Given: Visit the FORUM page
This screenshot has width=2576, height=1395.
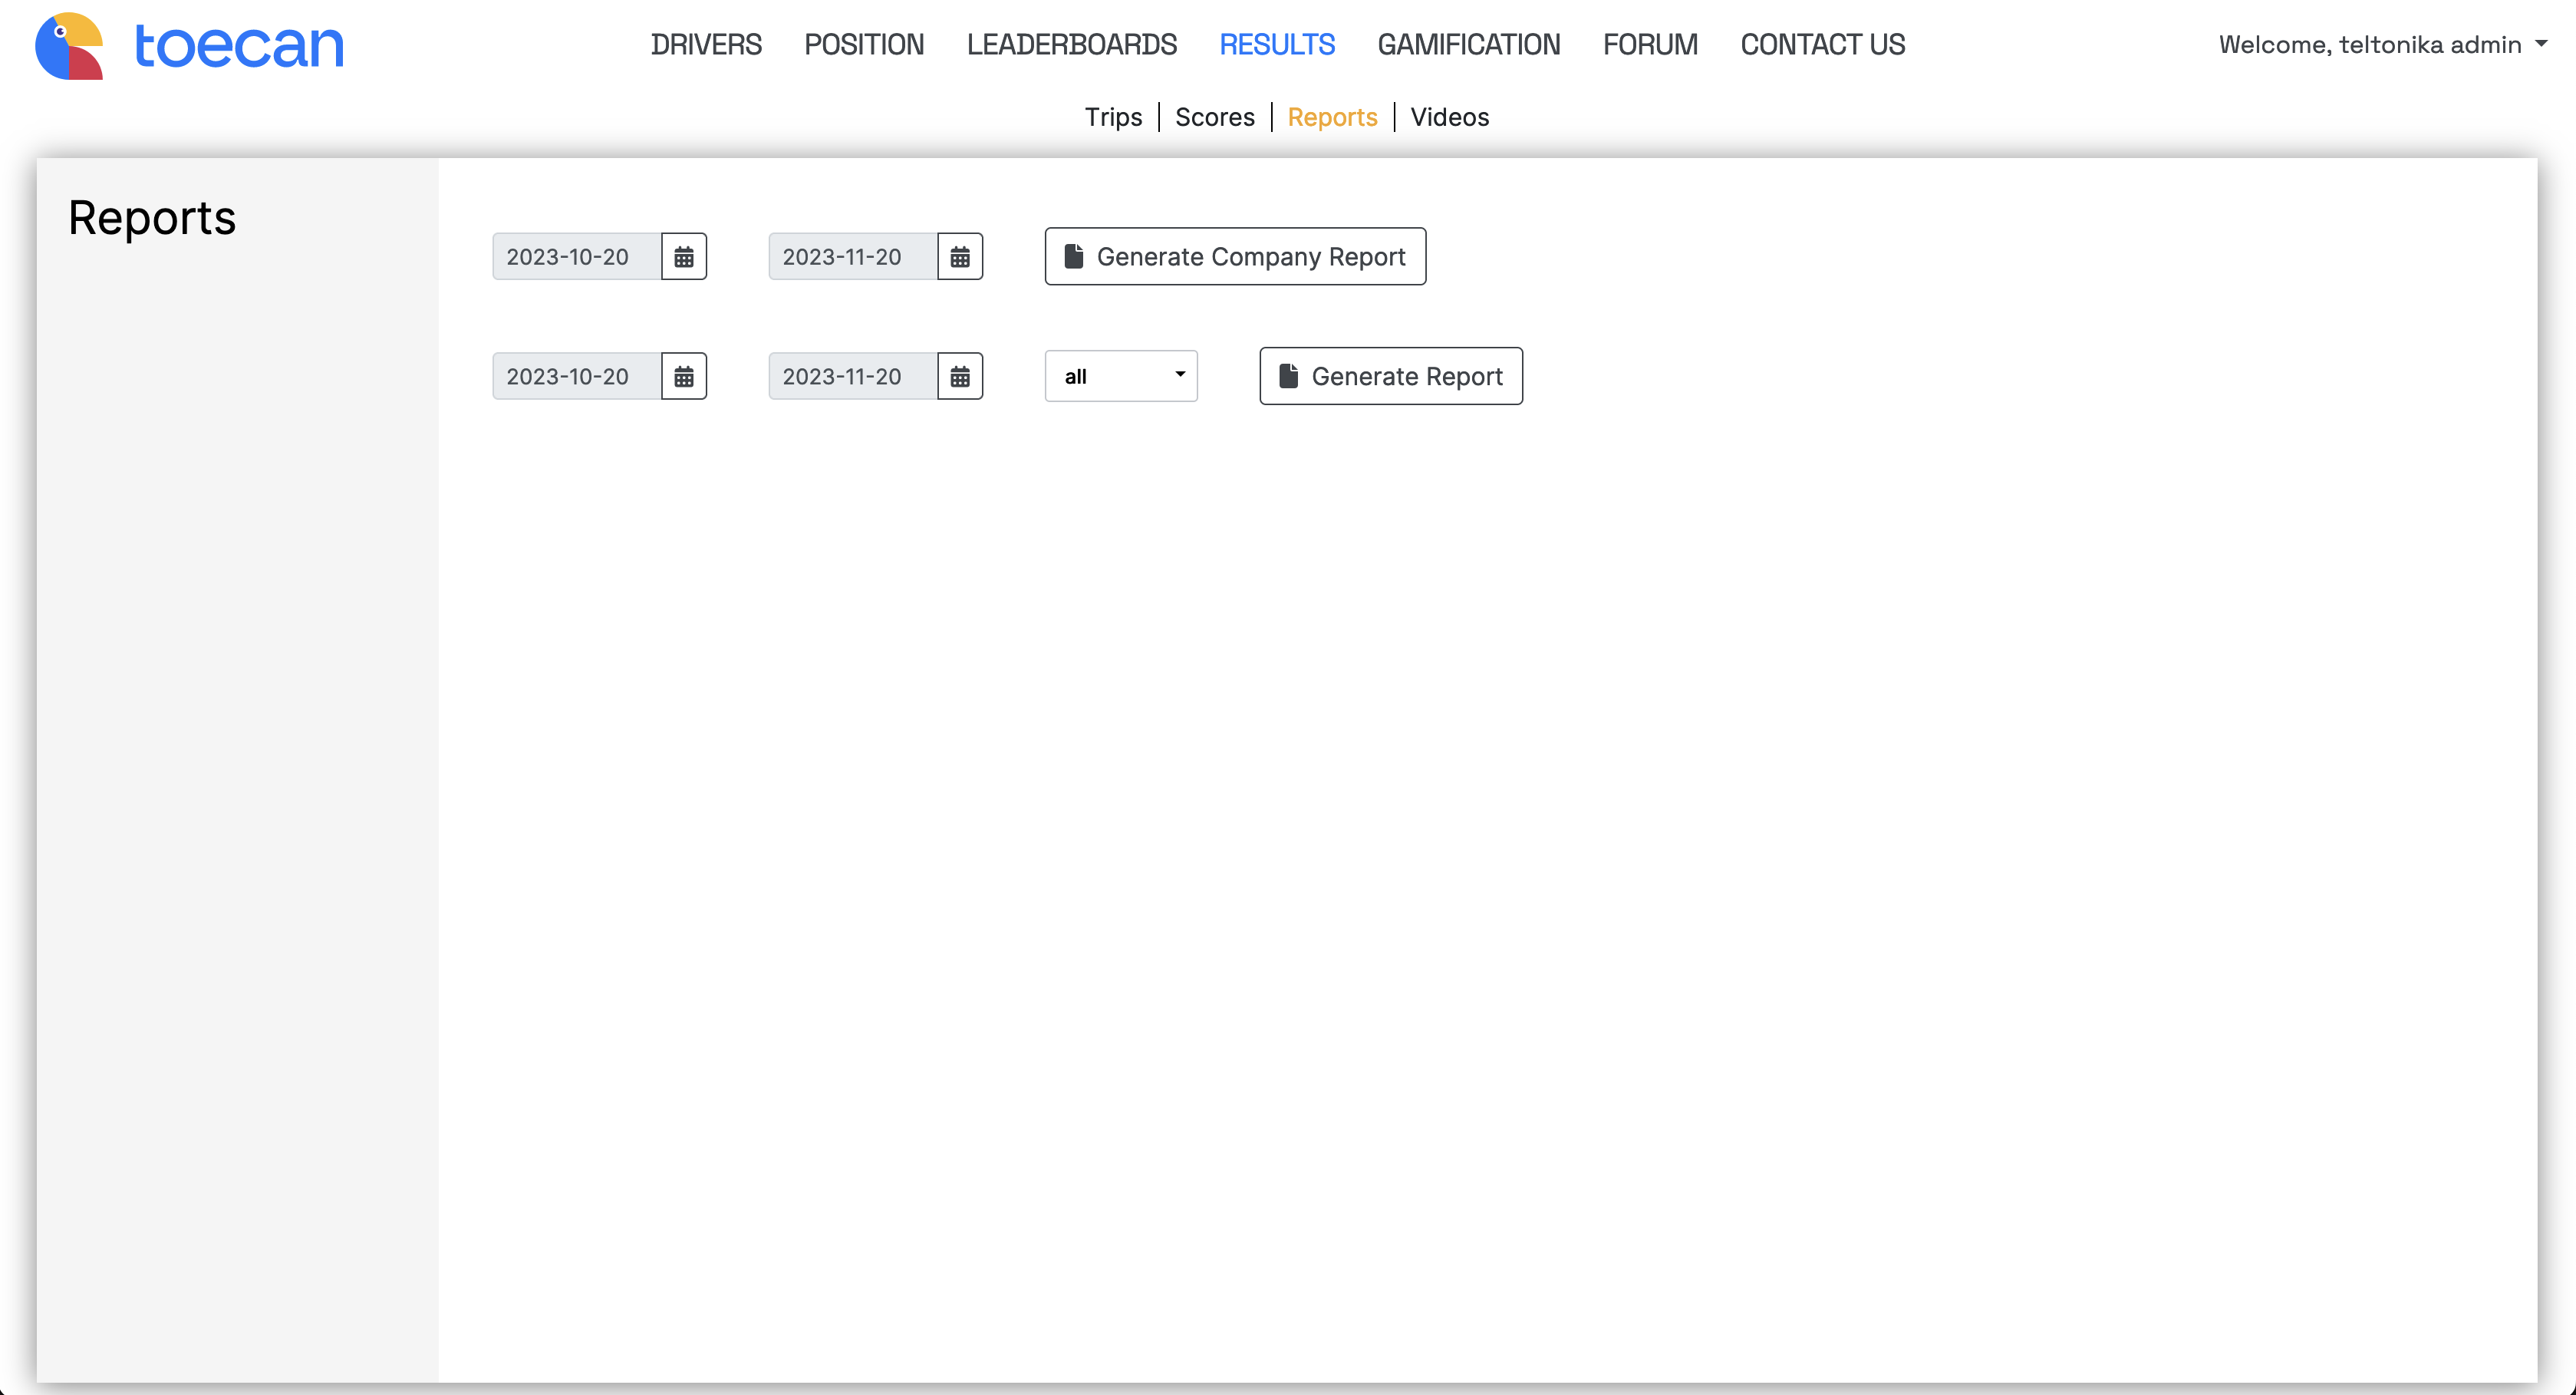Looking at the screenshot, I should (1650, 45).
